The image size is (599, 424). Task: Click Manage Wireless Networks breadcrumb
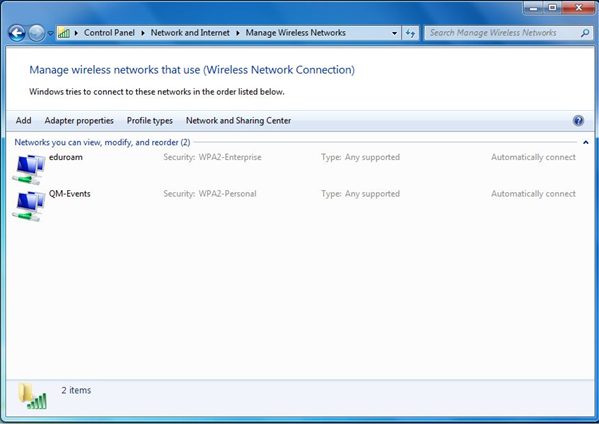pyautogui.click(x=295, y=33)
